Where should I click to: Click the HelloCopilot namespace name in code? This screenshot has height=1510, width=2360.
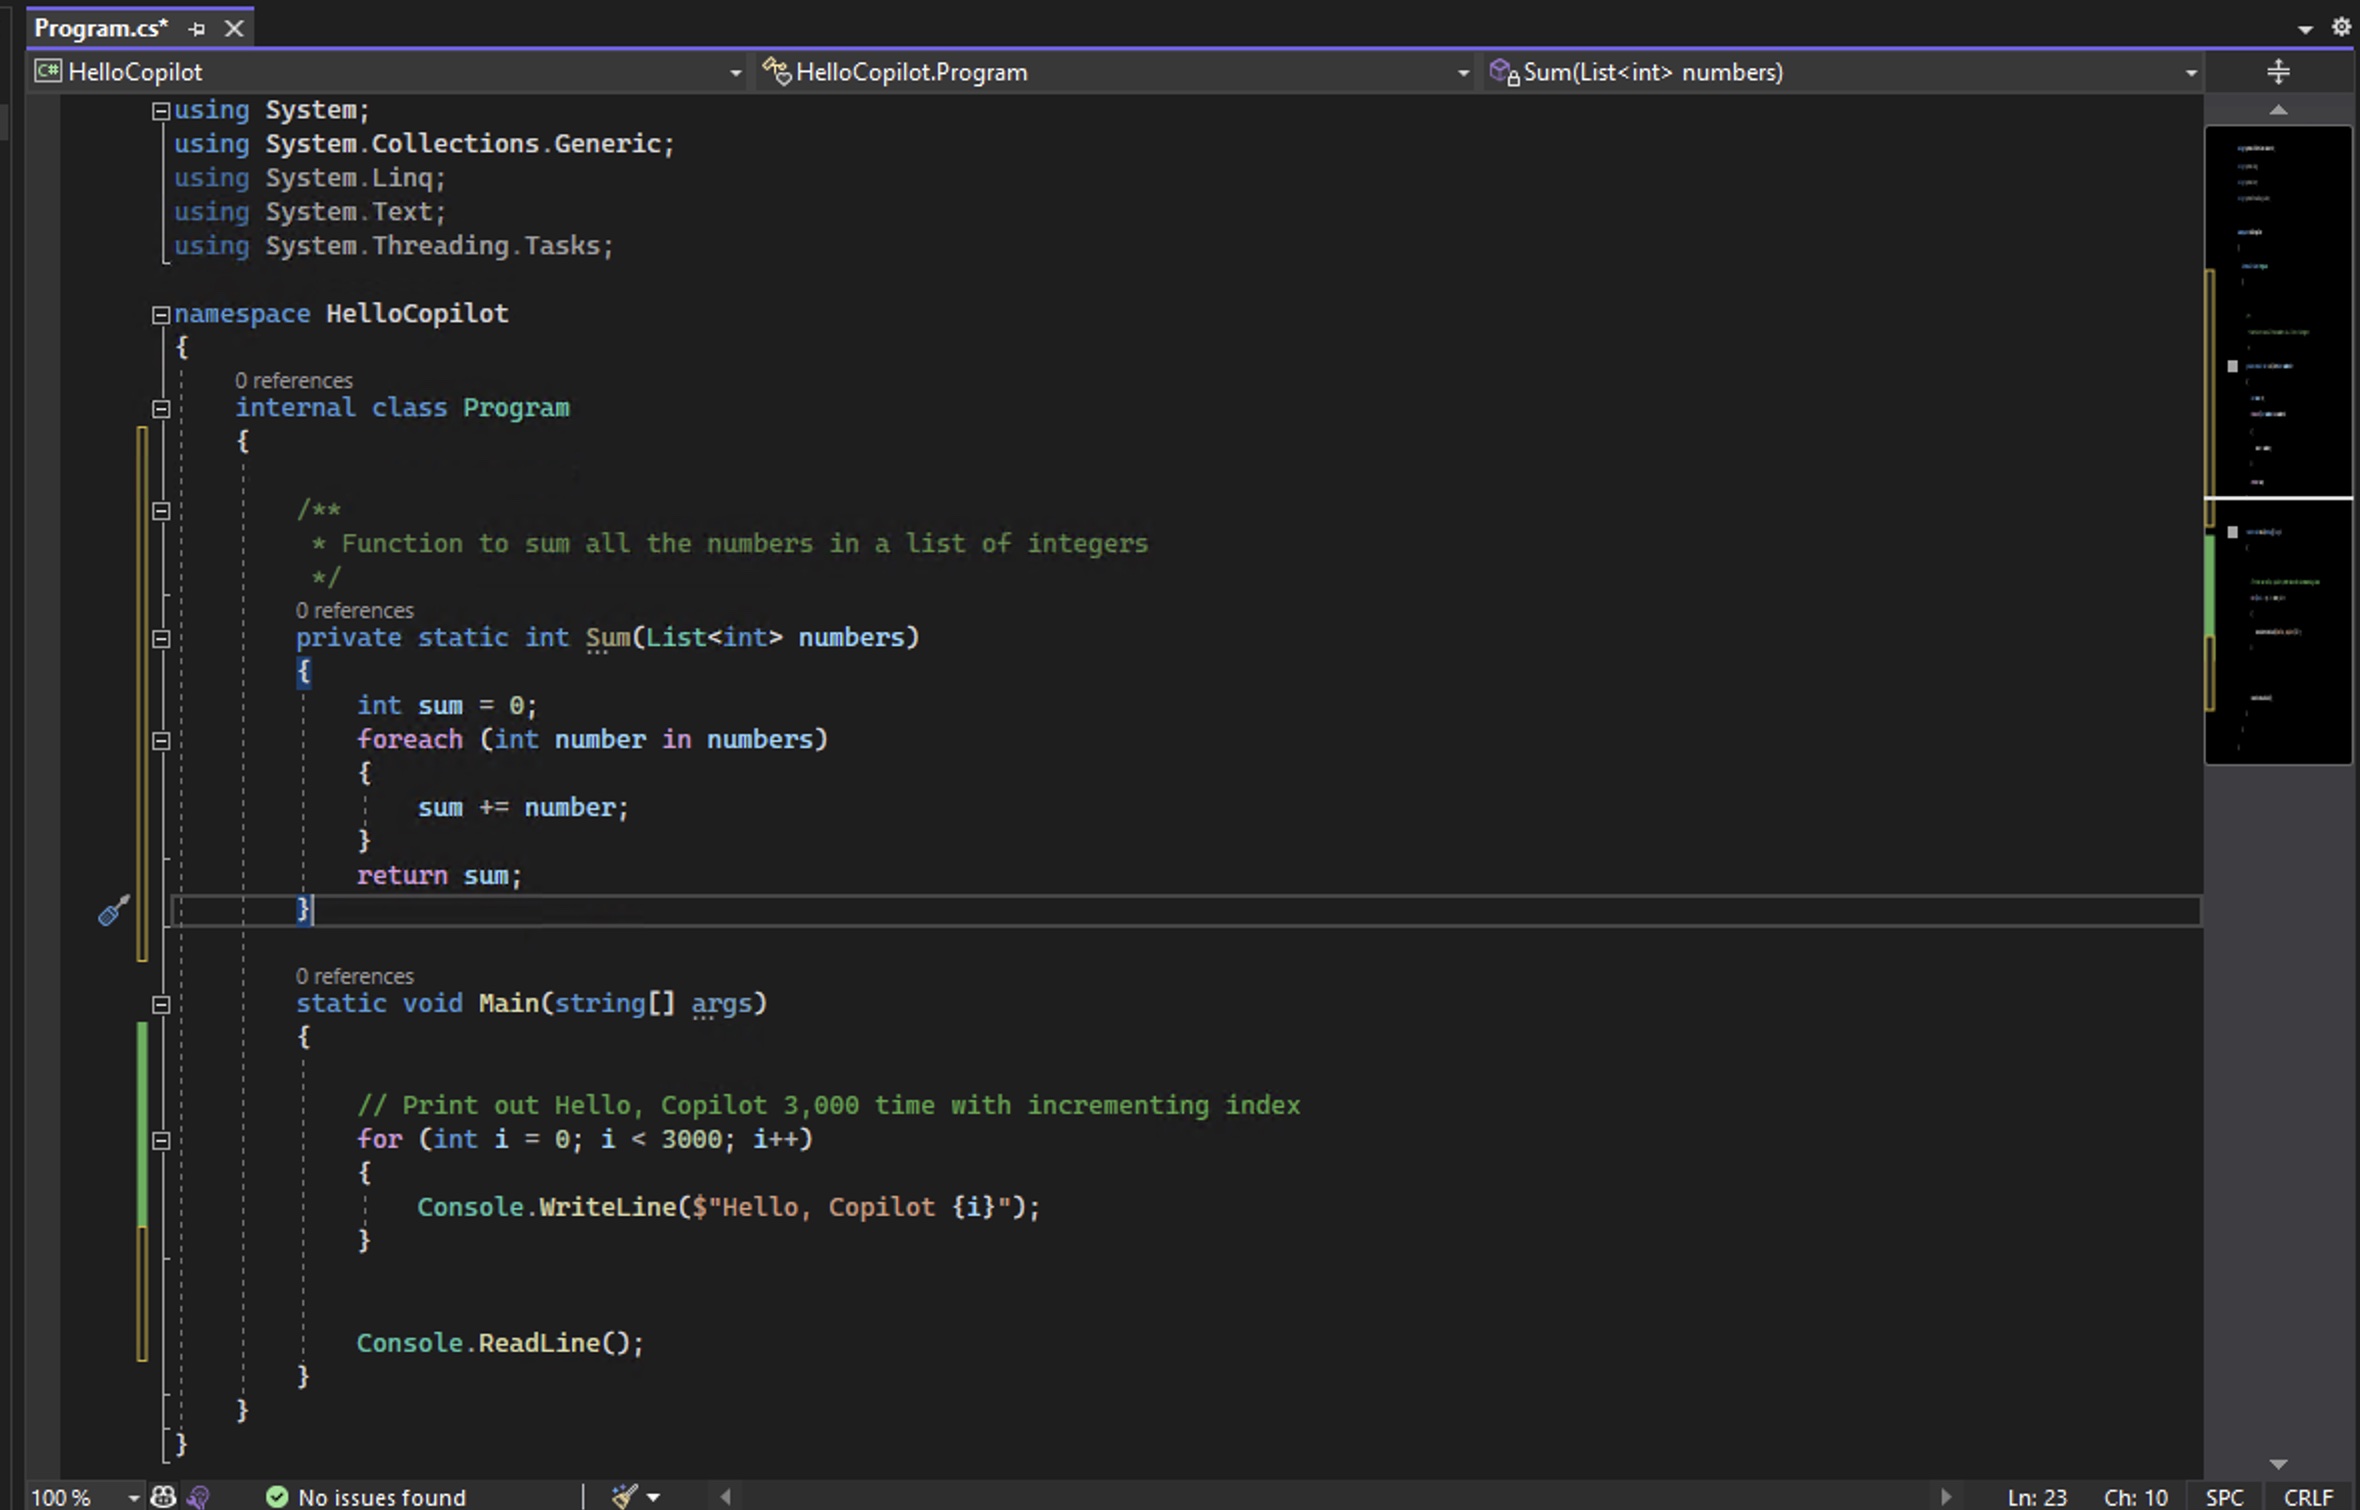tap(417, 314)
